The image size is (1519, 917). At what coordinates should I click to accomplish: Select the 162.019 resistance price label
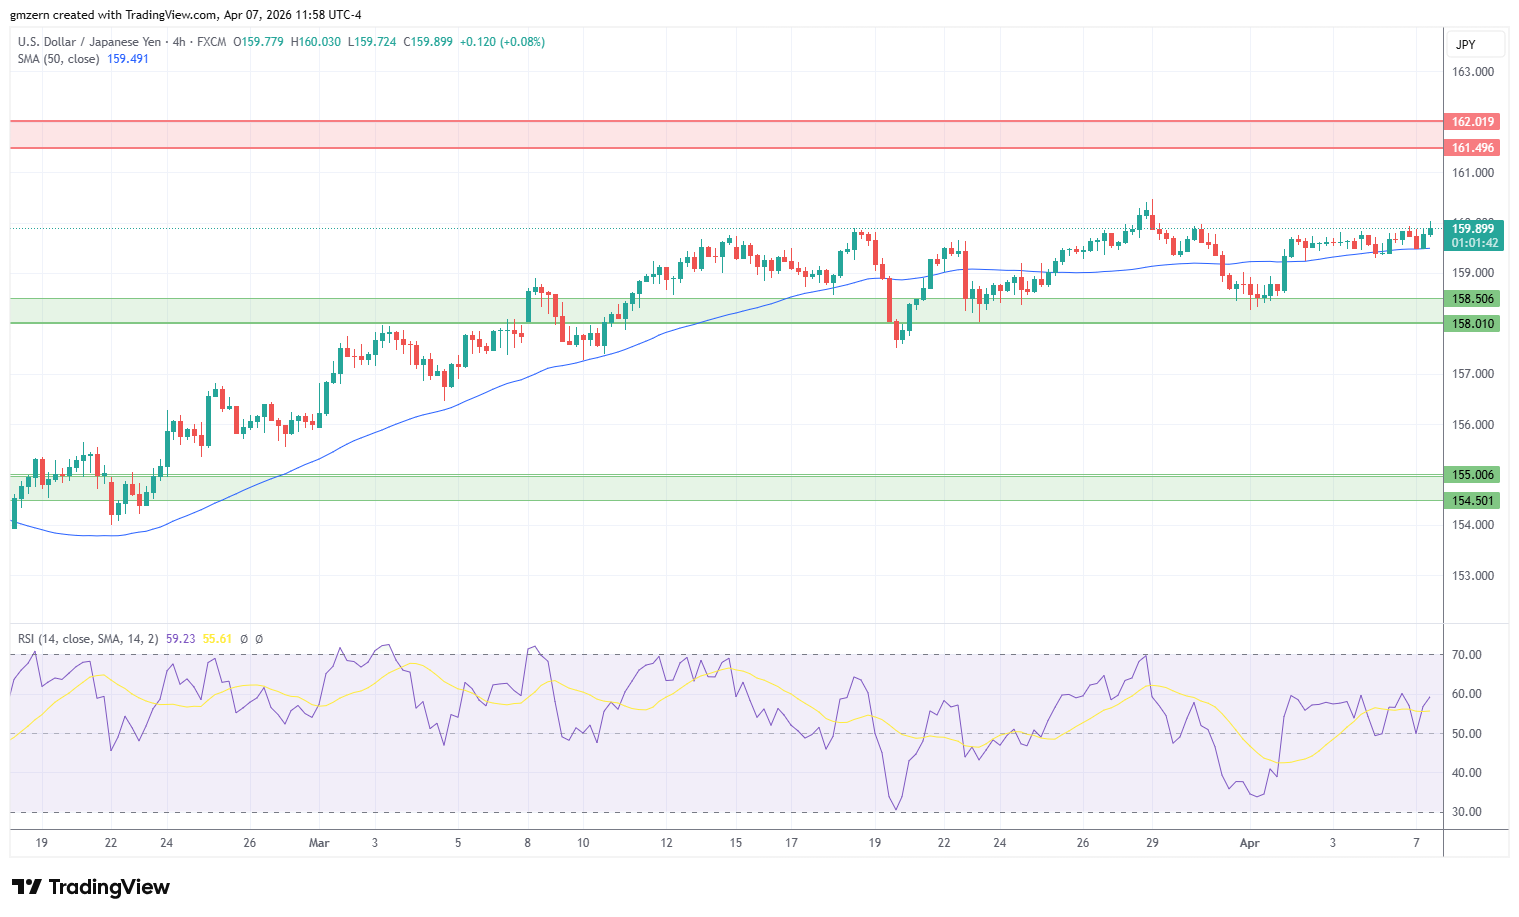click(x=1472, y=122)
